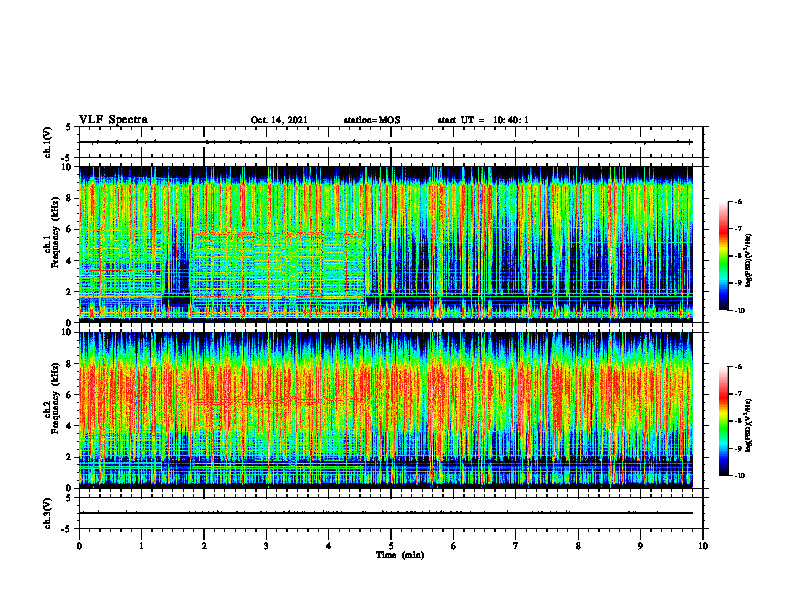
Task: Click the "-10" label on ch.2 color bar
Action: (740, 476)
